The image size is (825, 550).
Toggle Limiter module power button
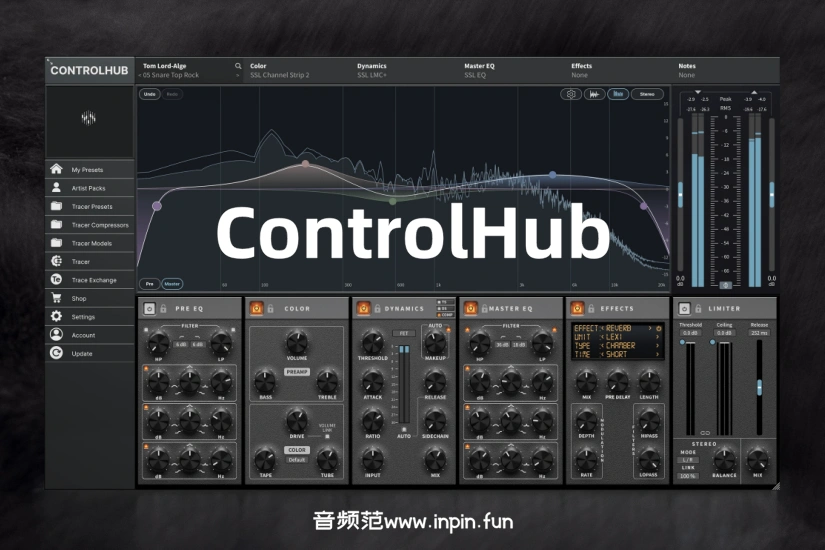(x=685, y=308)
